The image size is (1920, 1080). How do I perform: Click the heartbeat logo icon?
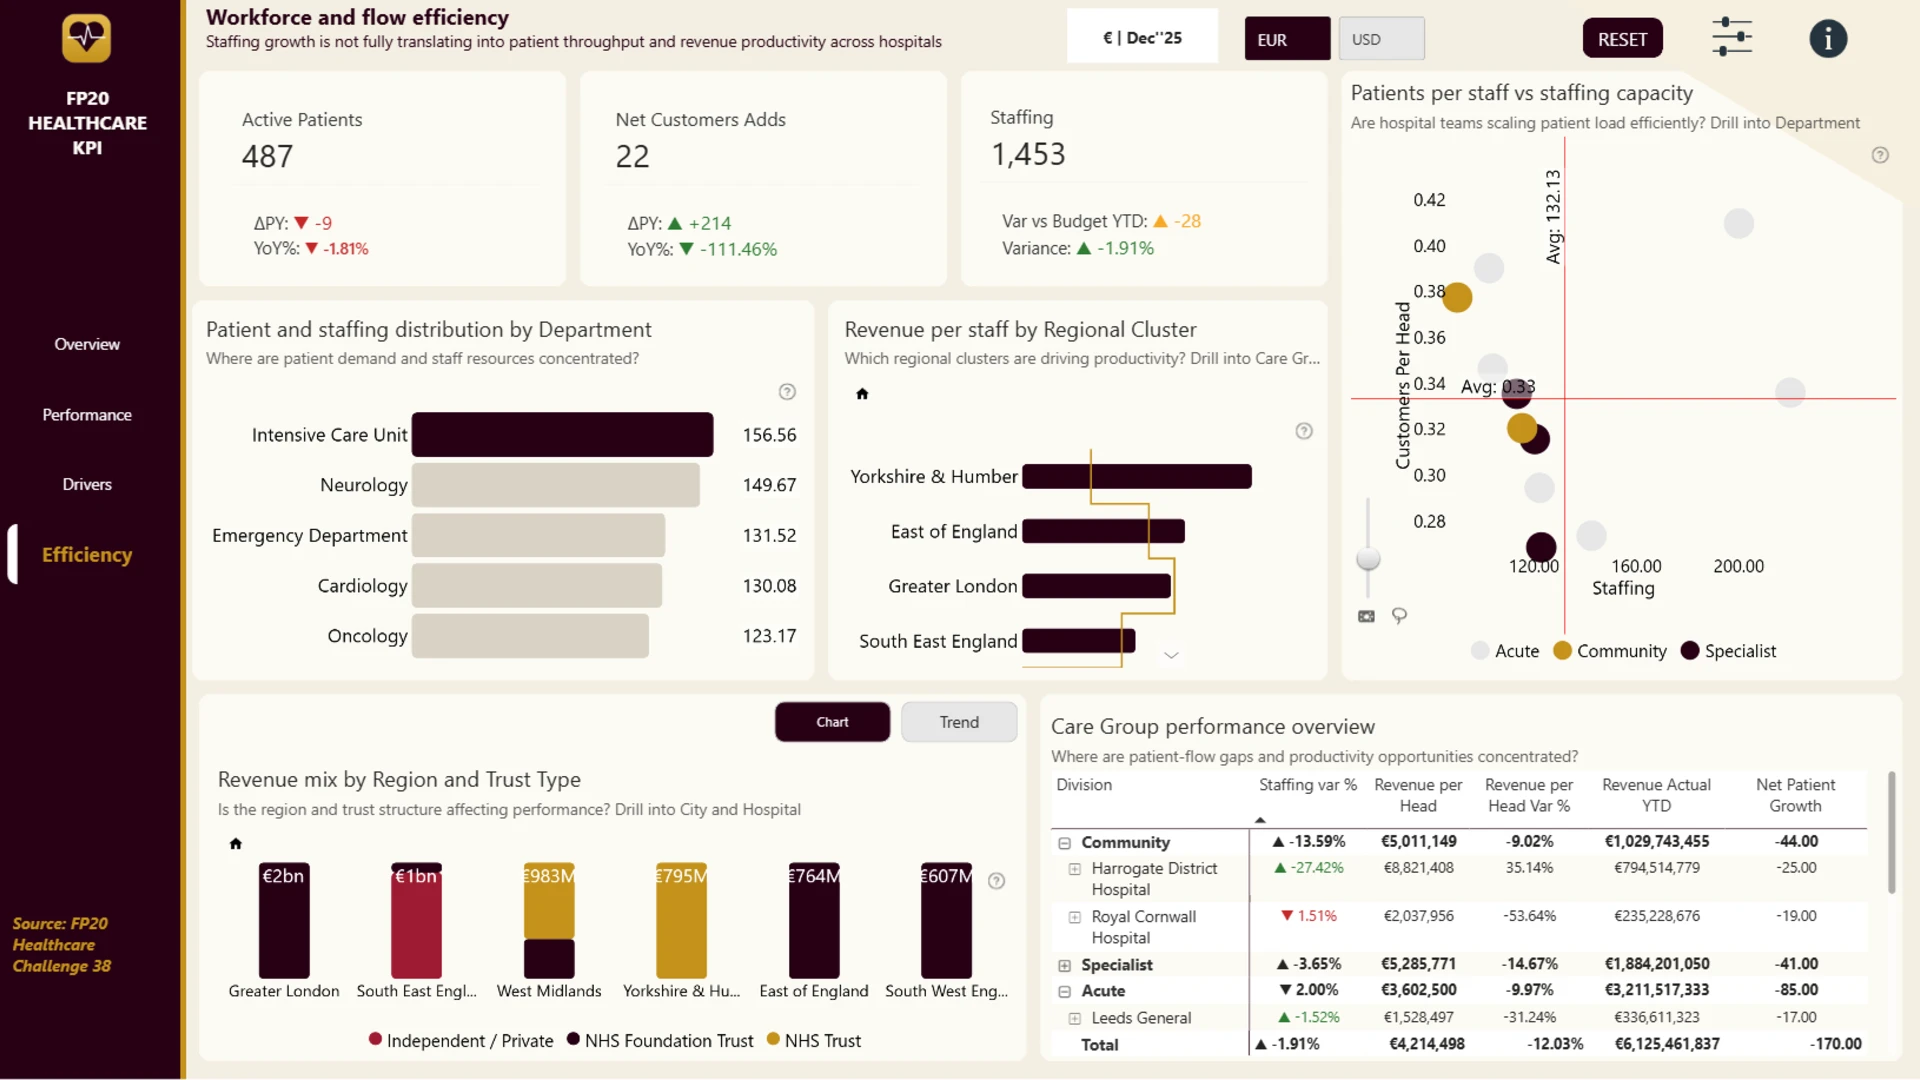tap(87, 38)
